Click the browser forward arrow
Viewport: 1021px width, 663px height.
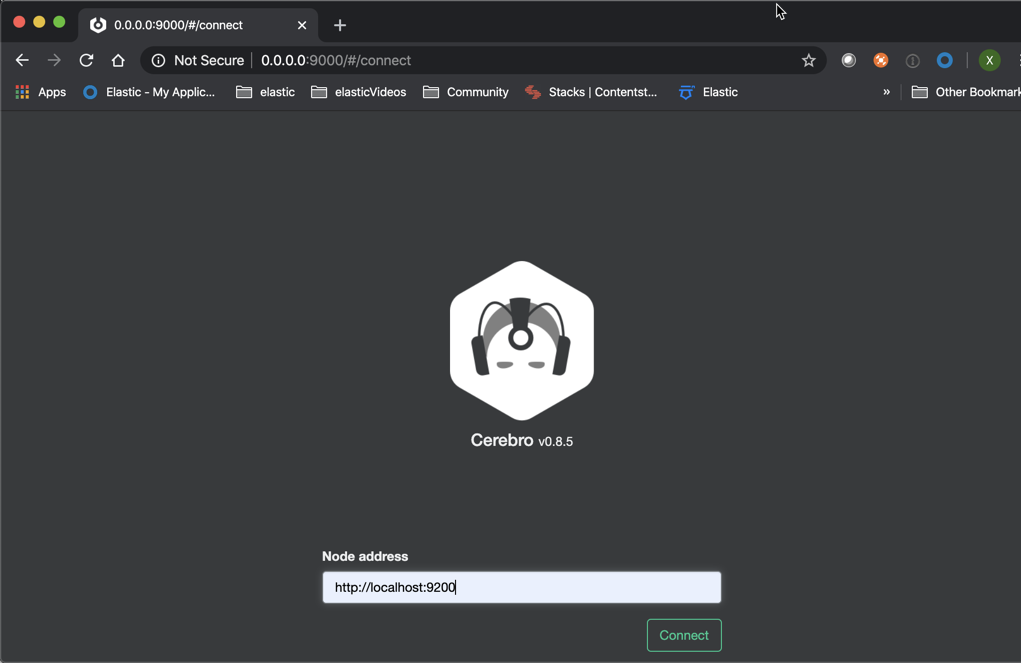[x=54, y=61]
